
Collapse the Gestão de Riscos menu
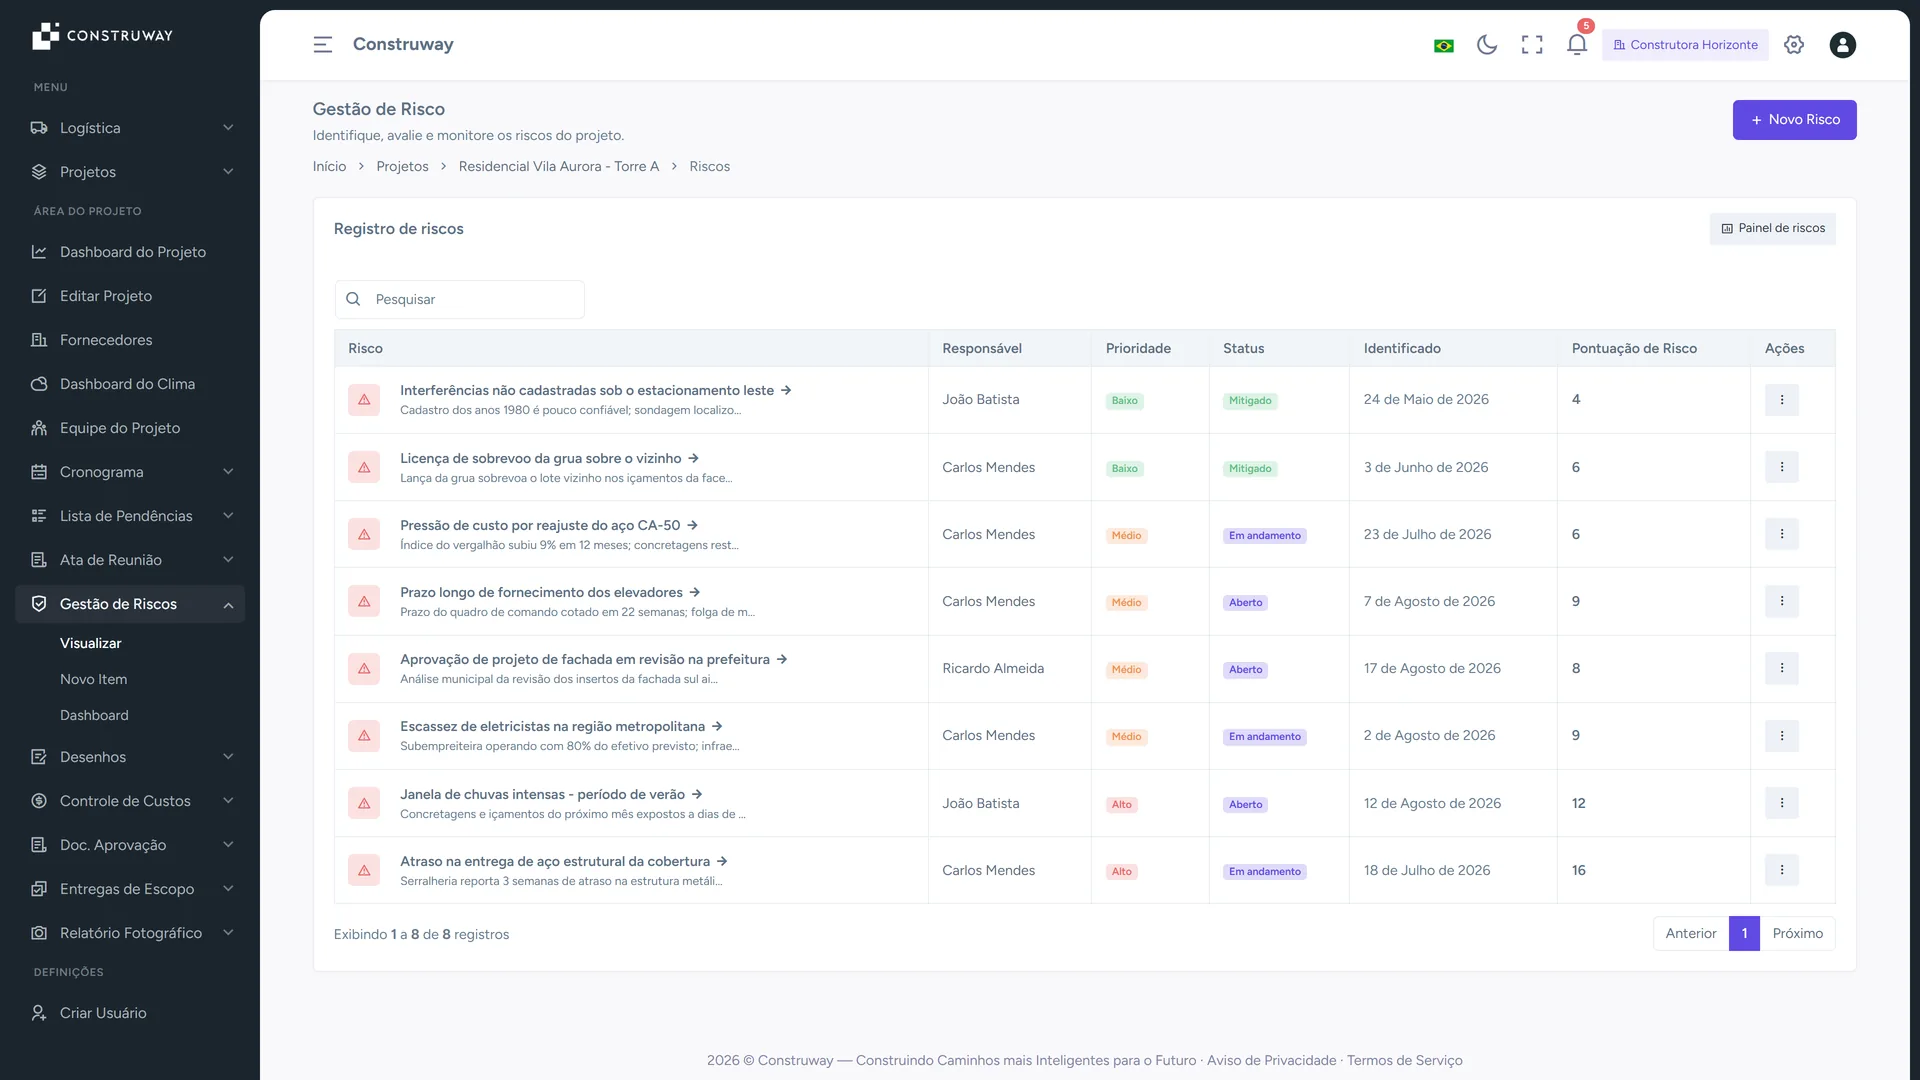[130, 604]
